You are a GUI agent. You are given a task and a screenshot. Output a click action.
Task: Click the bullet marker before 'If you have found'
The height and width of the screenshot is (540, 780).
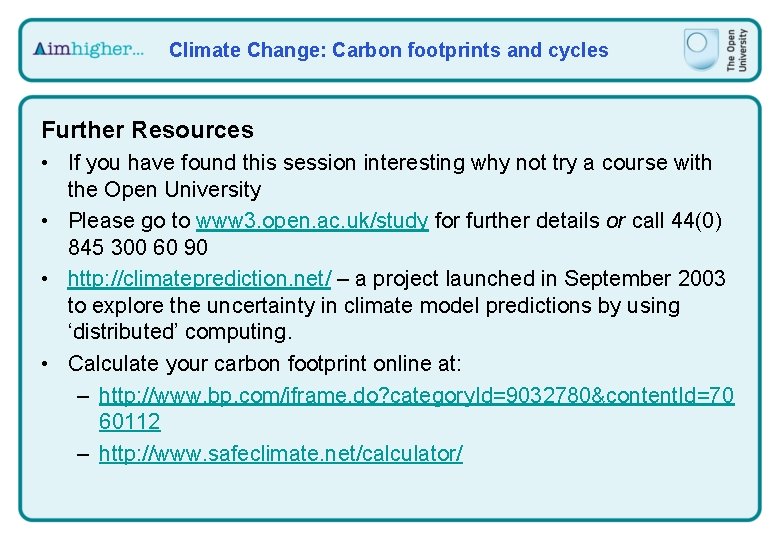(x=45, y=163)
